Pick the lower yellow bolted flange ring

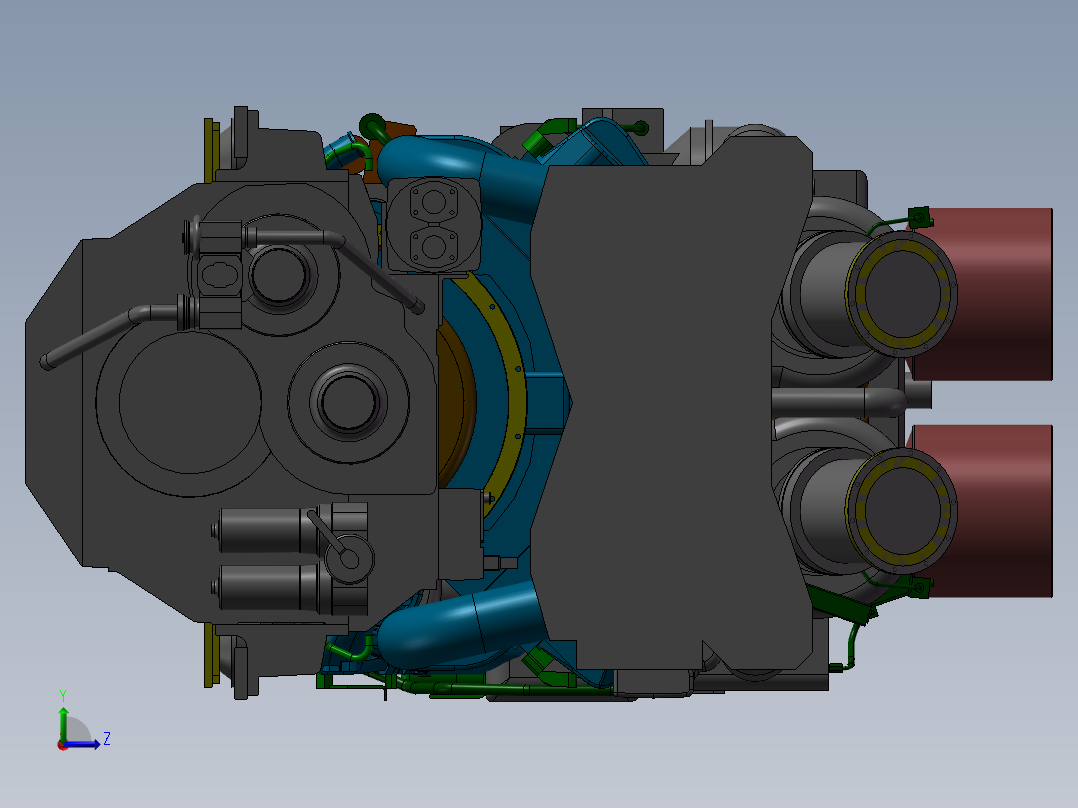point(901,511)
